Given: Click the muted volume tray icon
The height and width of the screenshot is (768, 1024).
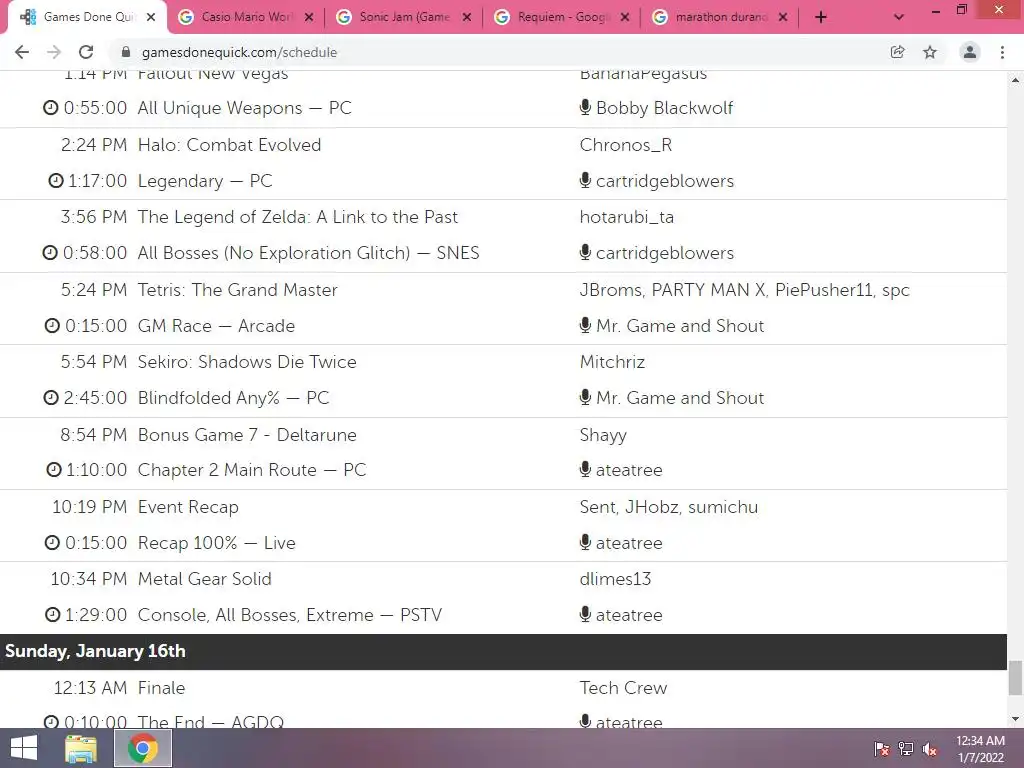Looking at the screenshot, I should pos(929,749).
